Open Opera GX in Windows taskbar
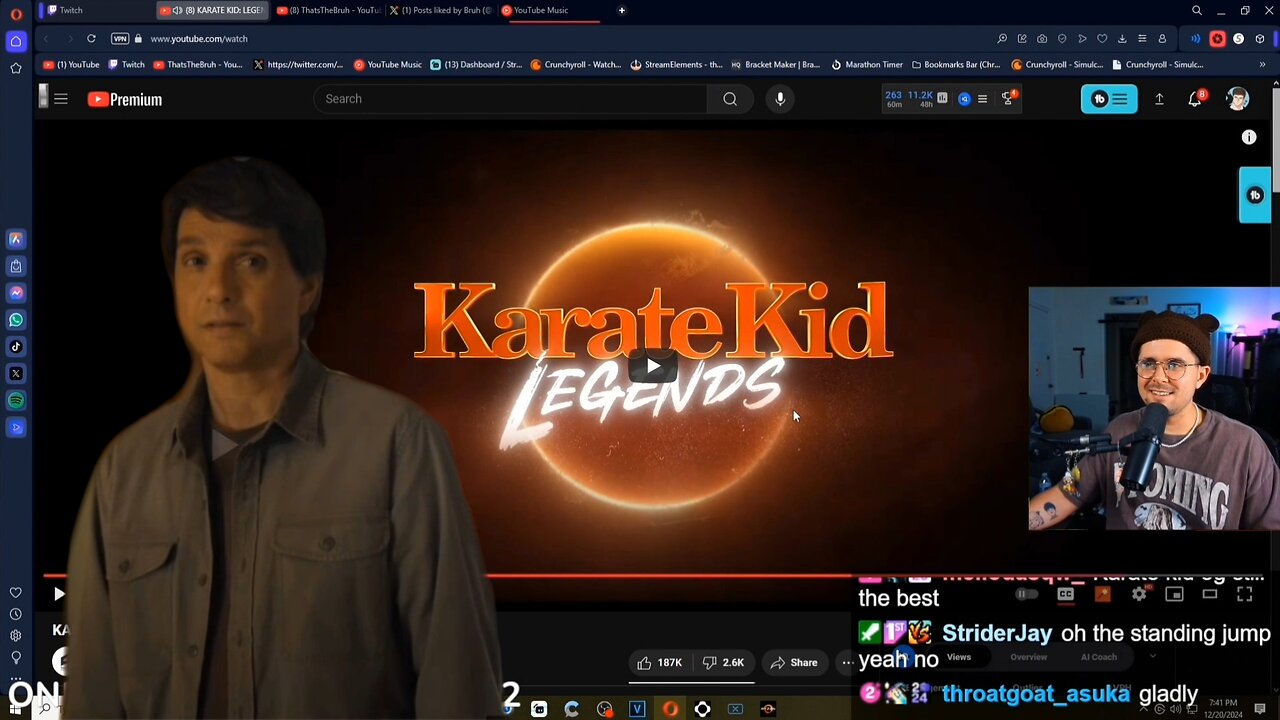Image resolution: width=1280 pixels, height=720 pixels. 670,709
